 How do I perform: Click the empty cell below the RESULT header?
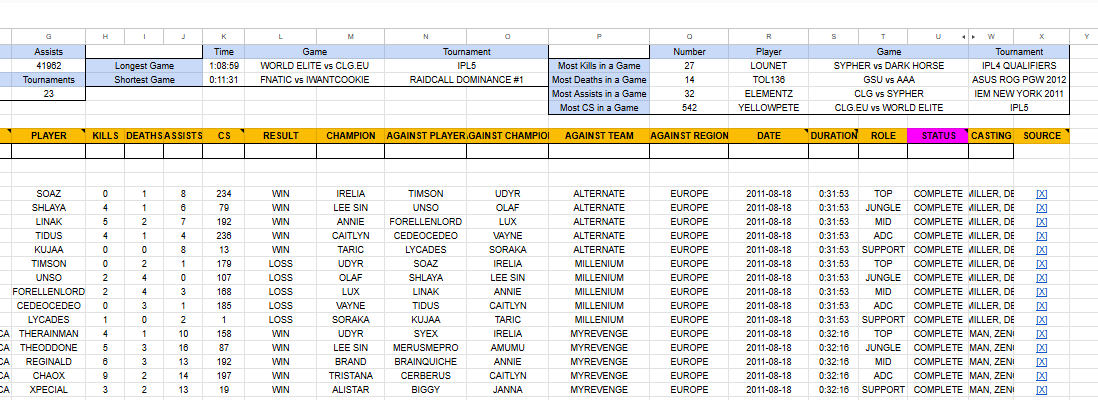[x=280, y=151]
